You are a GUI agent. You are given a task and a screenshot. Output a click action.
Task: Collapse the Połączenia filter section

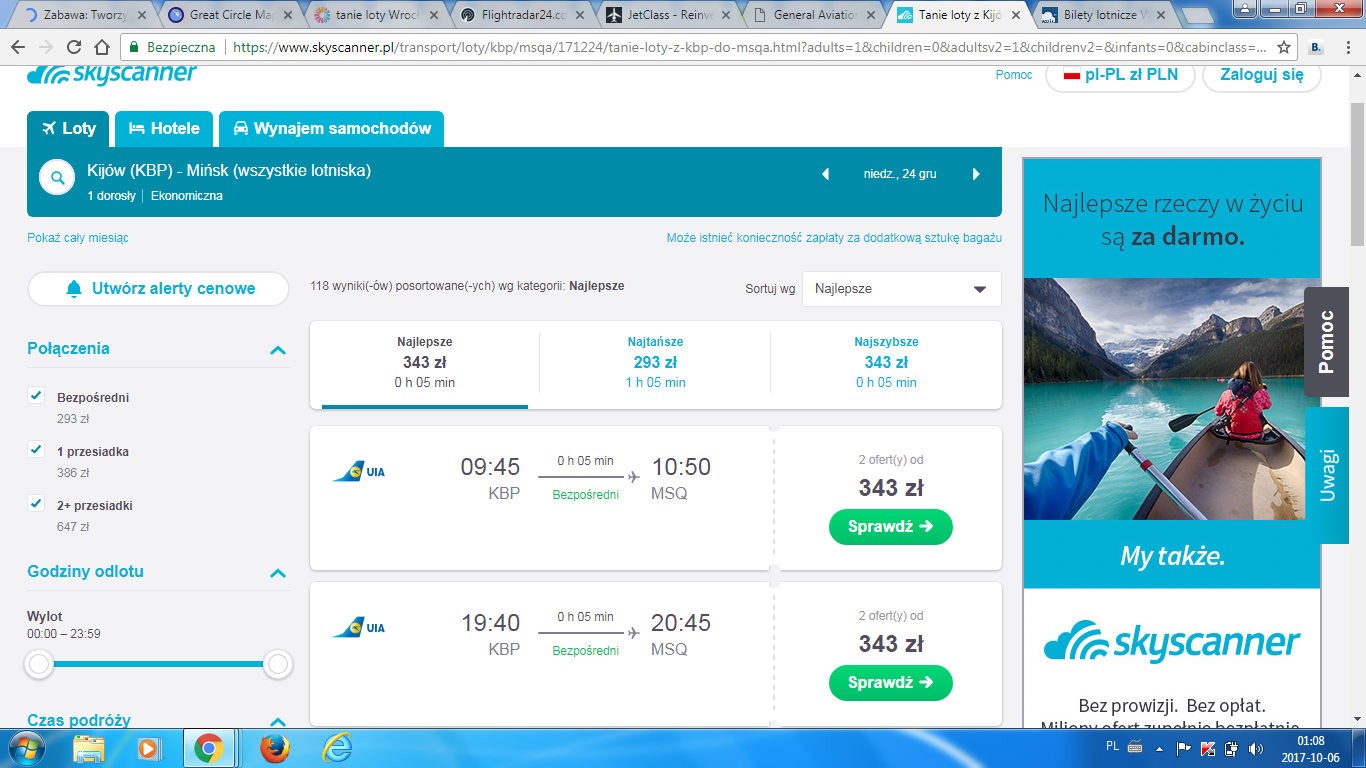click(278, 350)
